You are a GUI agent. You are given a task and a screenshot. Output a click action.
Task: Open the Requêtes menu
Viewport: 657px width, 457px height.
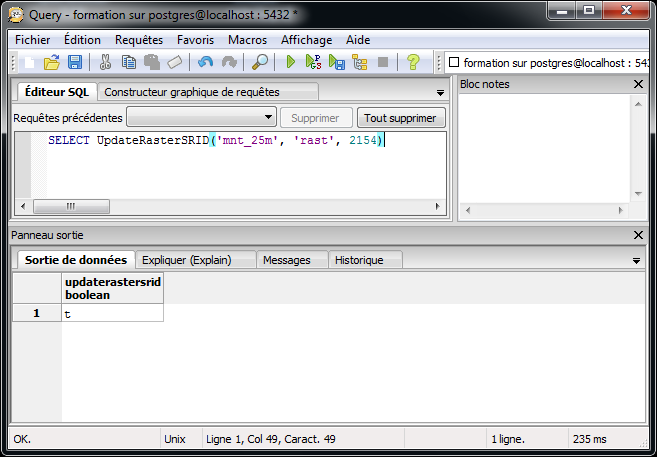pyautogui.click(x=138, y=39)
